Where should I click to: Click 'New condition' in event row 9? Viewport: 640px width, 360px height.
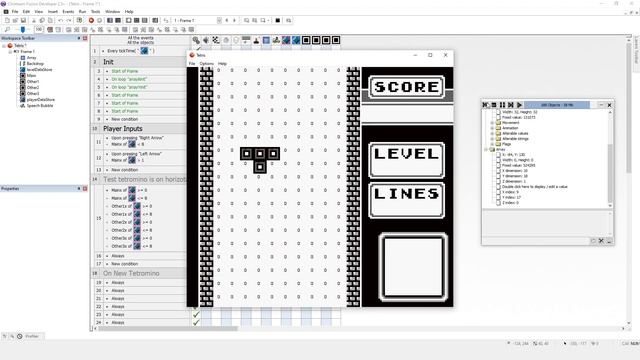(x=124, y=119)
